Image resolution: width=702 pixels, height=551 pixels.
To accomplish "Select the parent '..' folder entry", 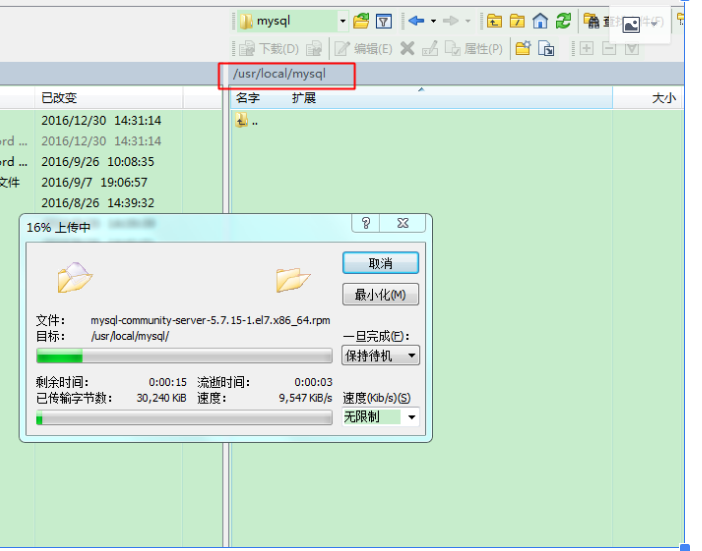I will 247,121.
